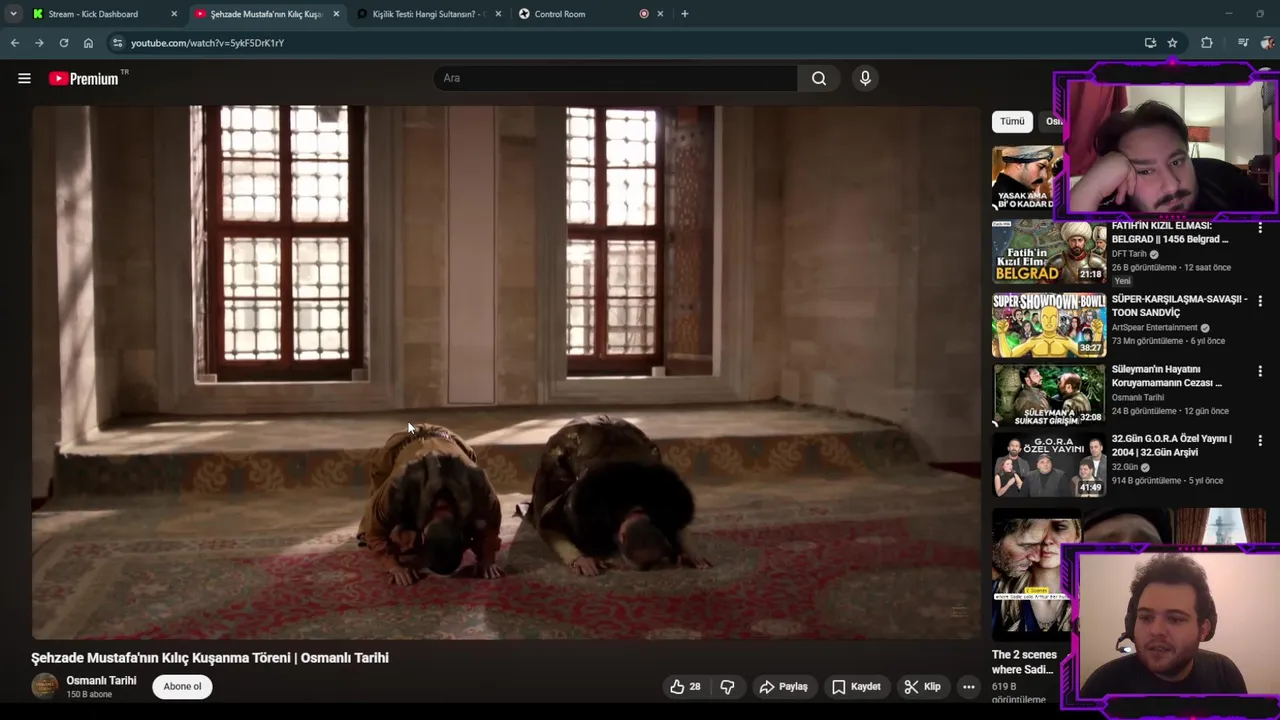Click the main video player area
Screen dimensions: 1280x720
pos(506,372)
